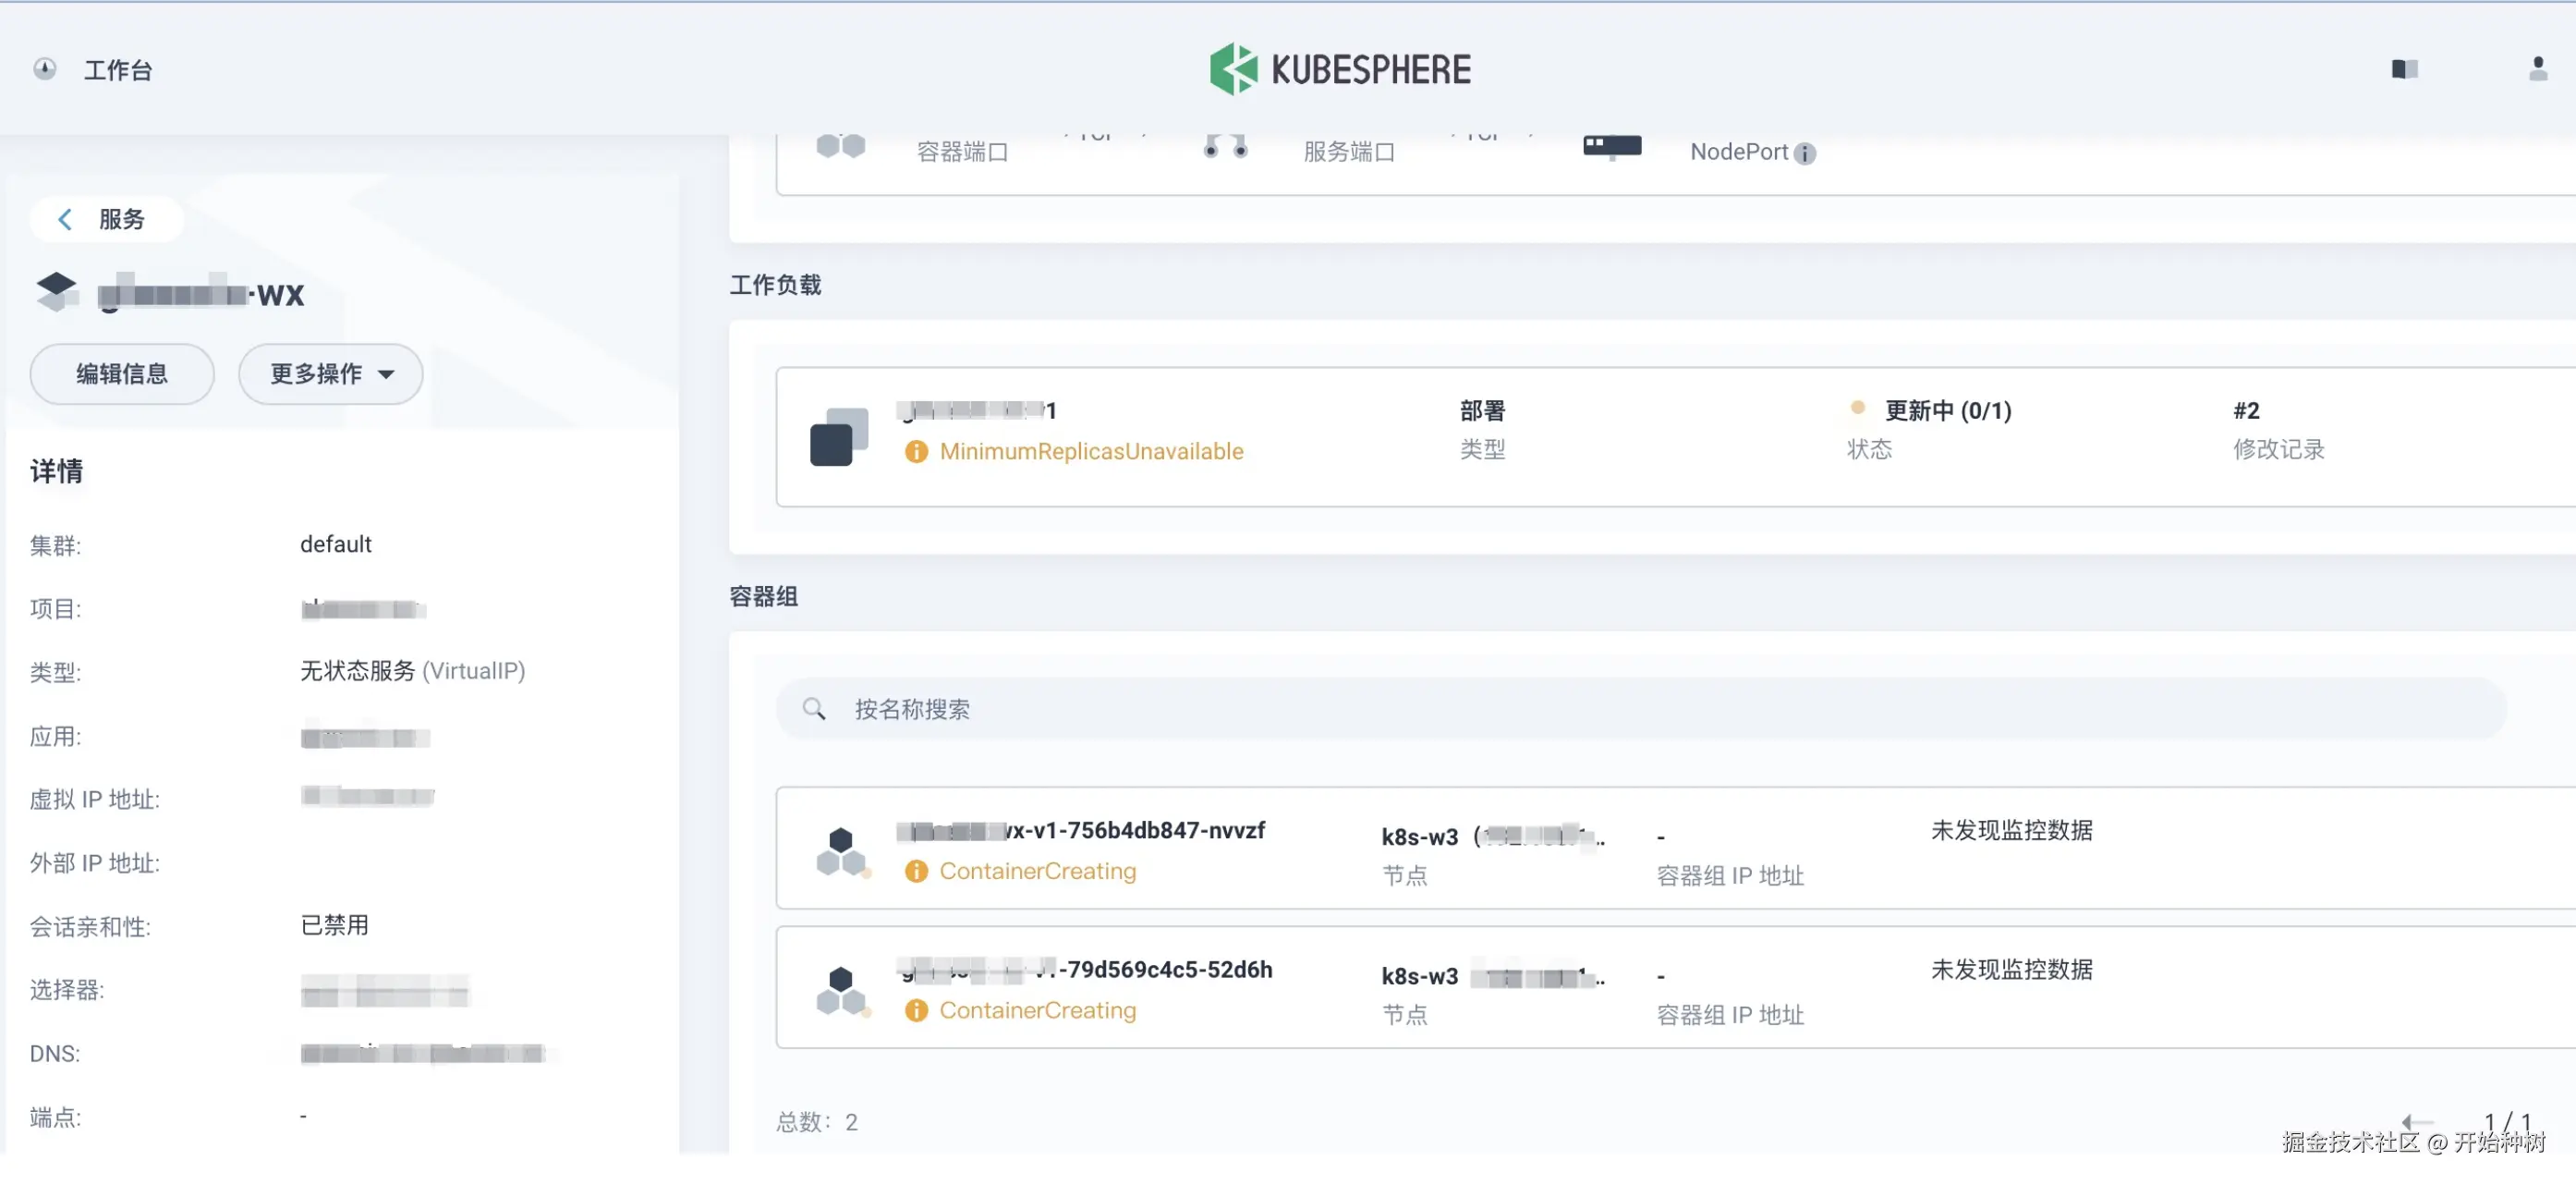Click the previous page arrow
Image resolution: width=2576 pixels, height=1185 pixels.
coord(2416,1121)
